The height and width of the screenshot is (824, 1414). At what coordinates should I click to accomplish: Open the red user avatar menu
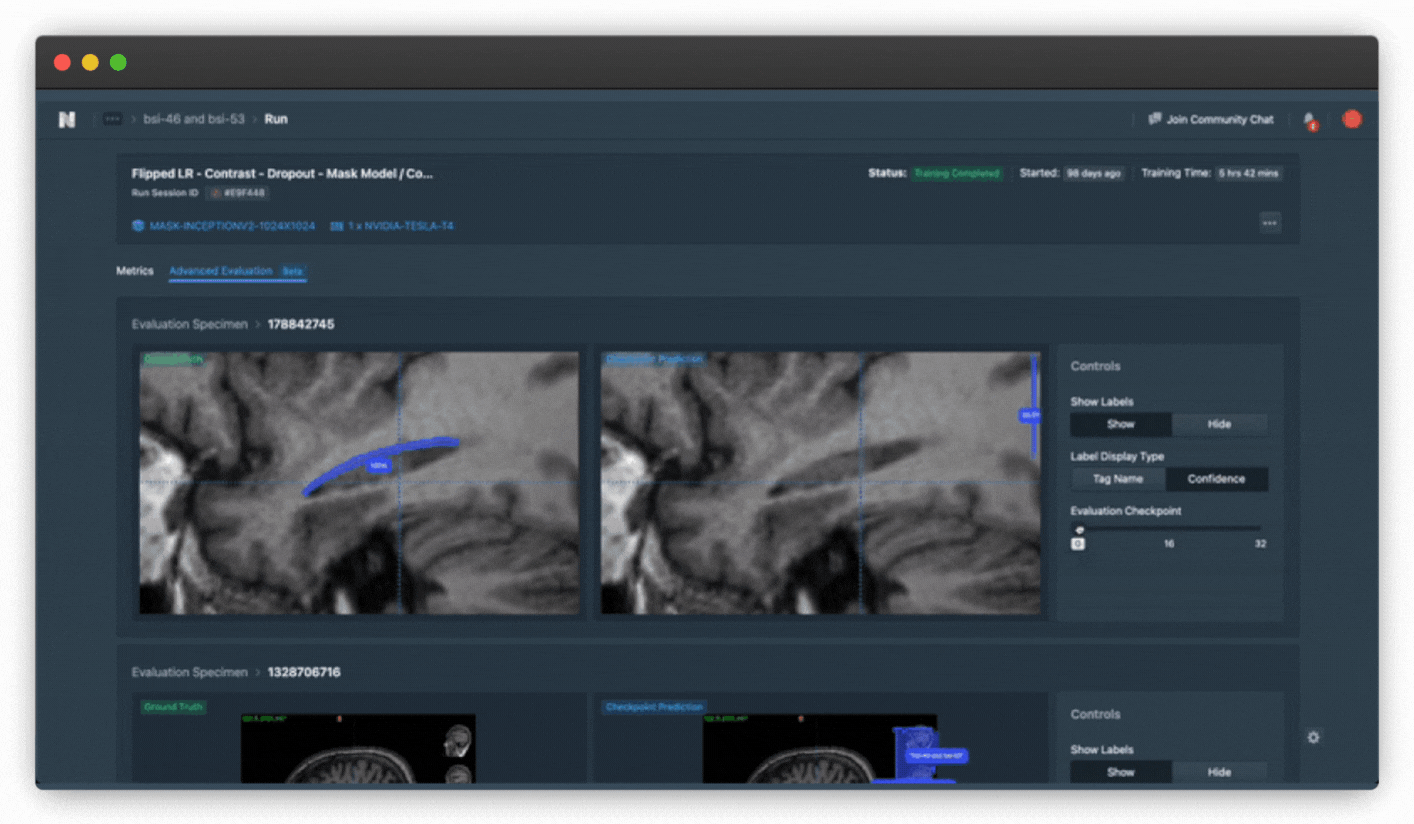pyautogui.click(x=1352, y=119)
